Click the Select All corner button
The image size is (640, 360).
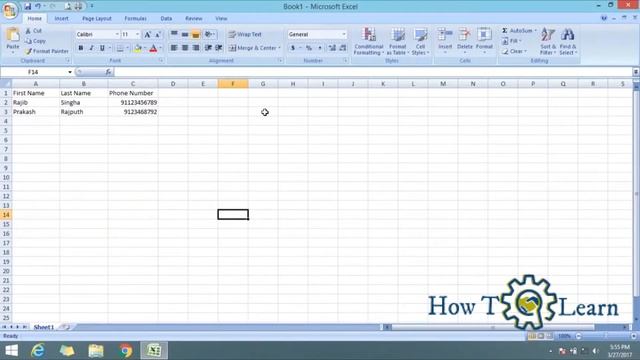(6, 84)
